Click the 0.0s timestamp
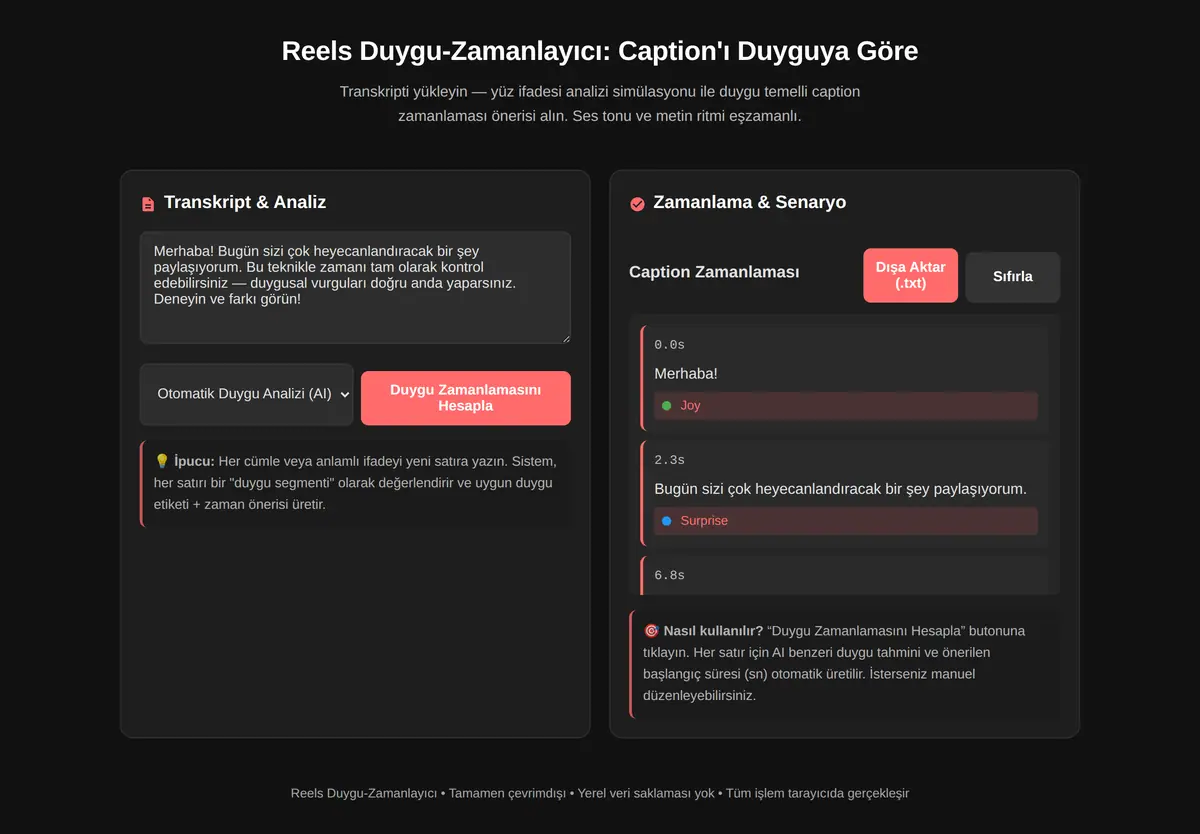The image size is (1200, 834). click(669, 345)
